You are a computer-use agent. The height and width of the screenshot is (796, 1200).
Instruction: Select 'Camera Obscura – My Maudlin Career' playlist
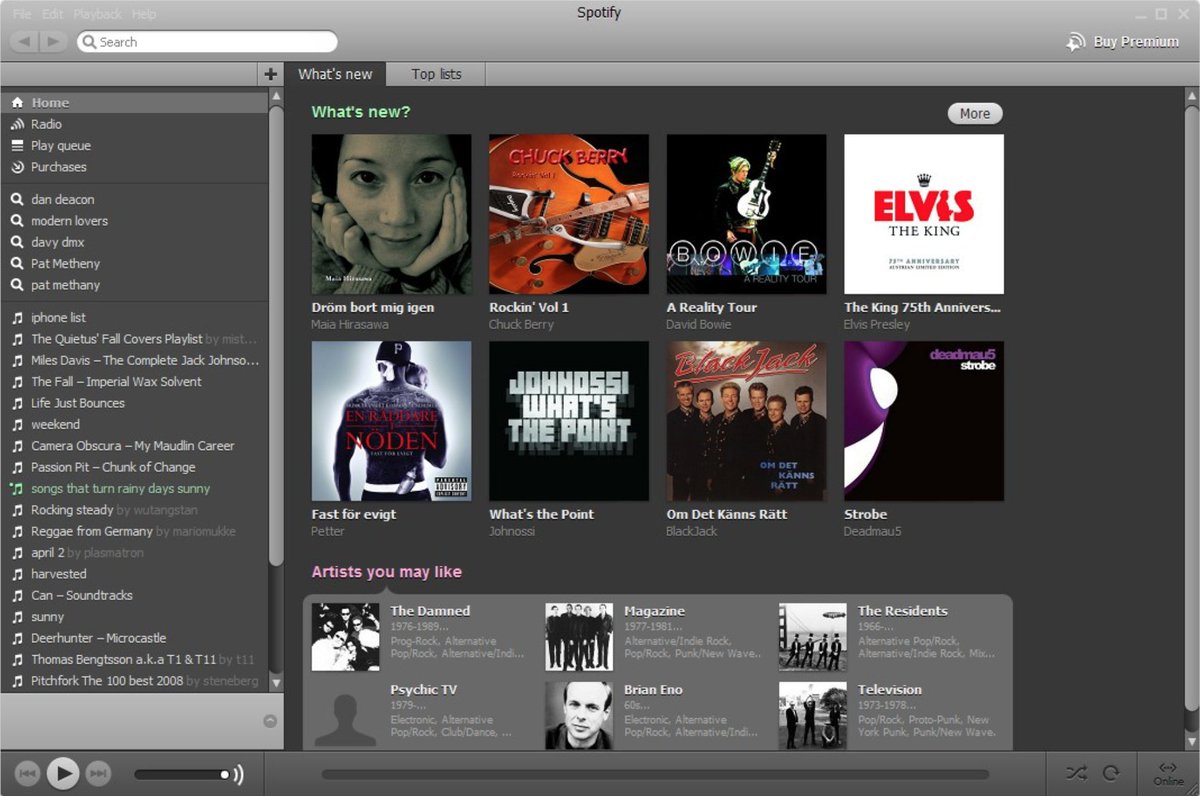(134, 446)
